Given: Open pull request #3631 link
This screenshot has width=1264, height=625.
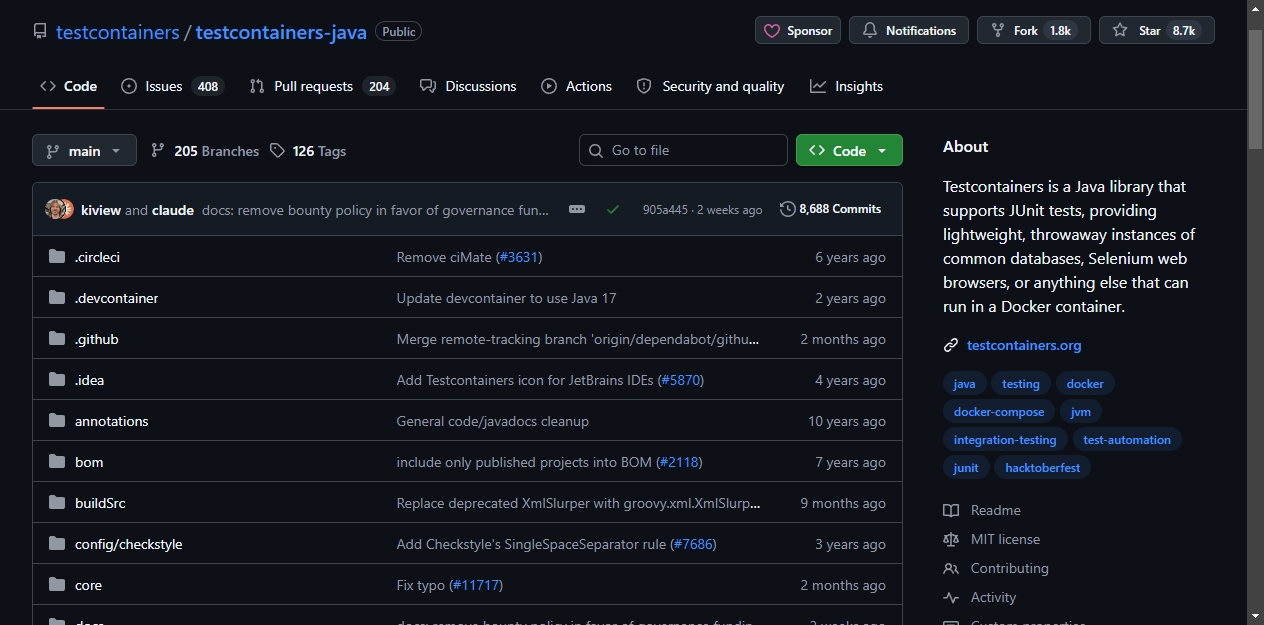Looking at the screenshot, I should coord(519,257).
